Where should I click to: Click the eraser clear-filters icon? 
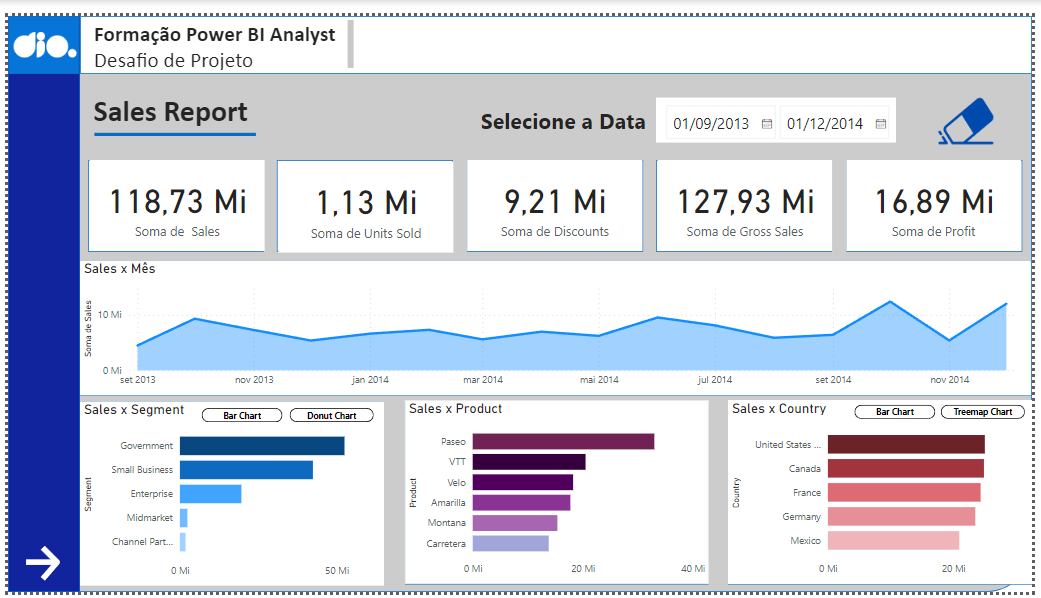[966, 121]
